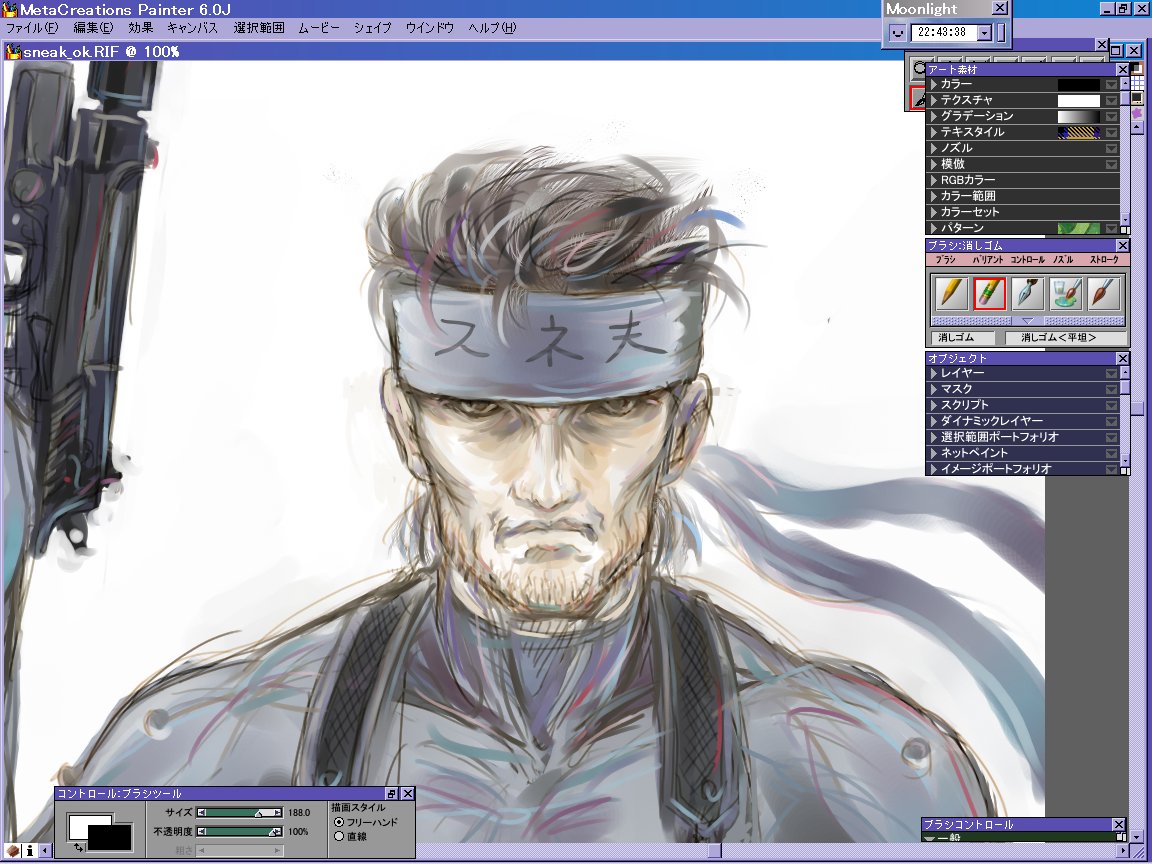The image size is (1152, 864).
Task: Select Straight Line (直線) draw style
Action: (x=339, y=836)
